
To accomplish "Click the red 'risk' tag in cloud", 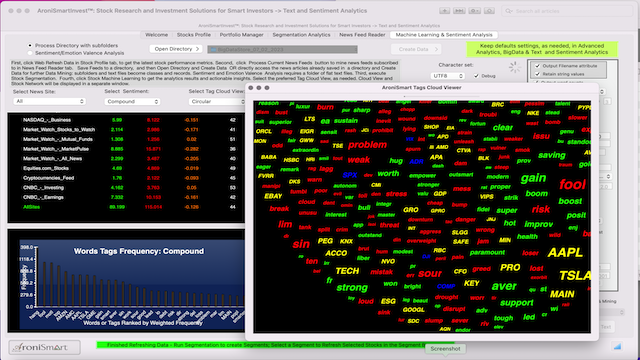I will tap(541, 209).
